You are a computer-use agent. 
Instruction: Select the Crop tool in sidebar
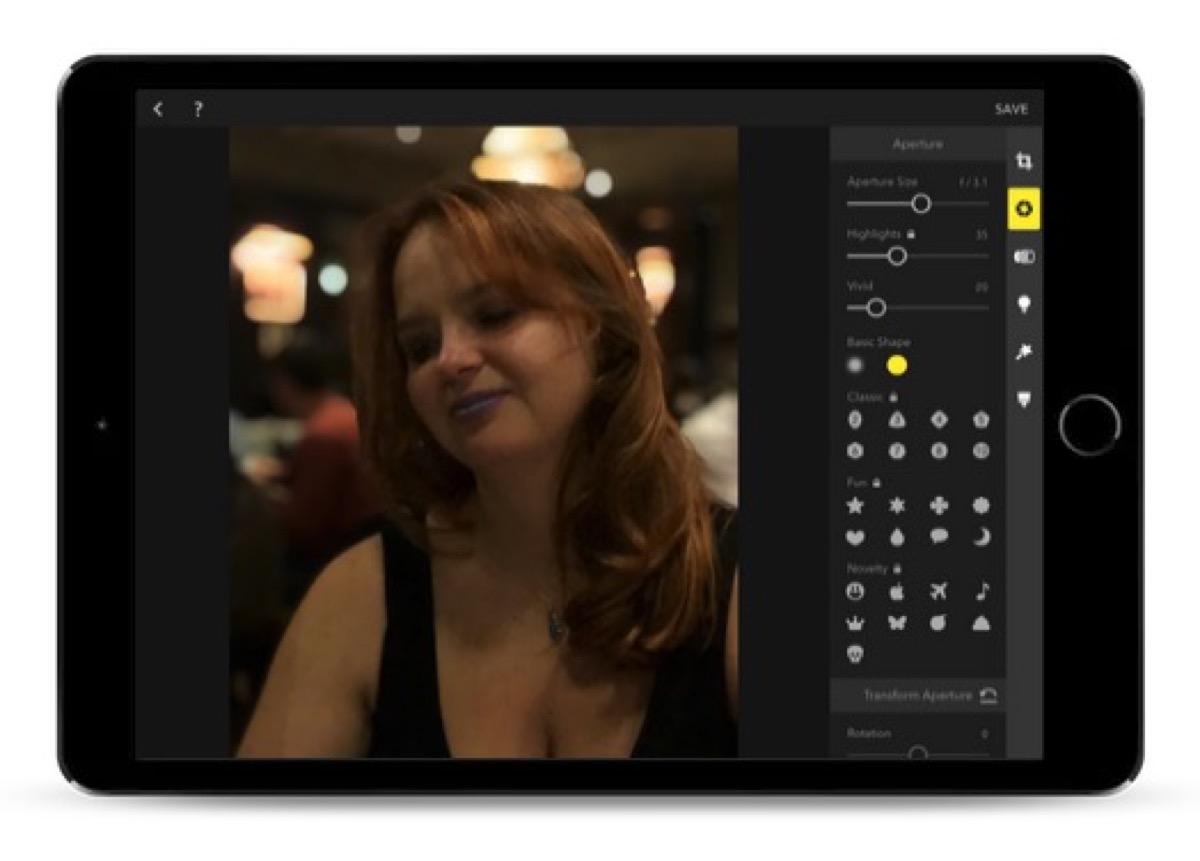(1024, 161)
